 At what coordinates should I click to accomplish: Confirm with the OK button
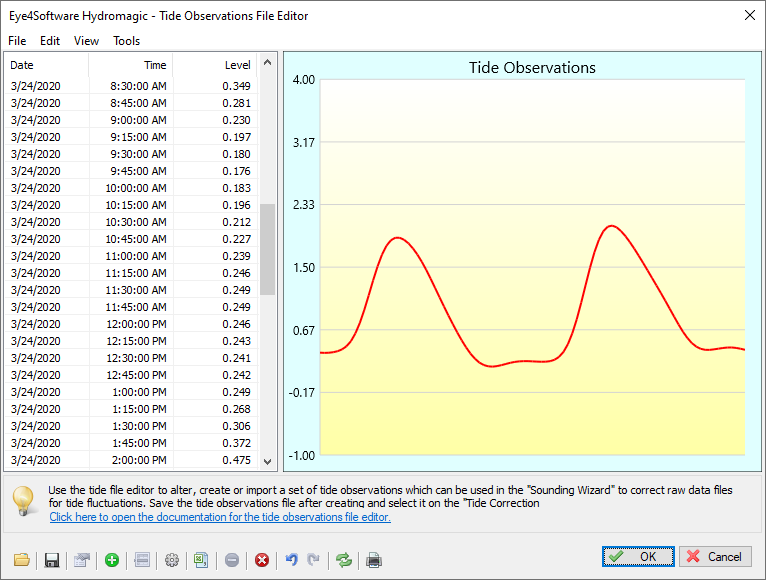(x=638, y=557)
